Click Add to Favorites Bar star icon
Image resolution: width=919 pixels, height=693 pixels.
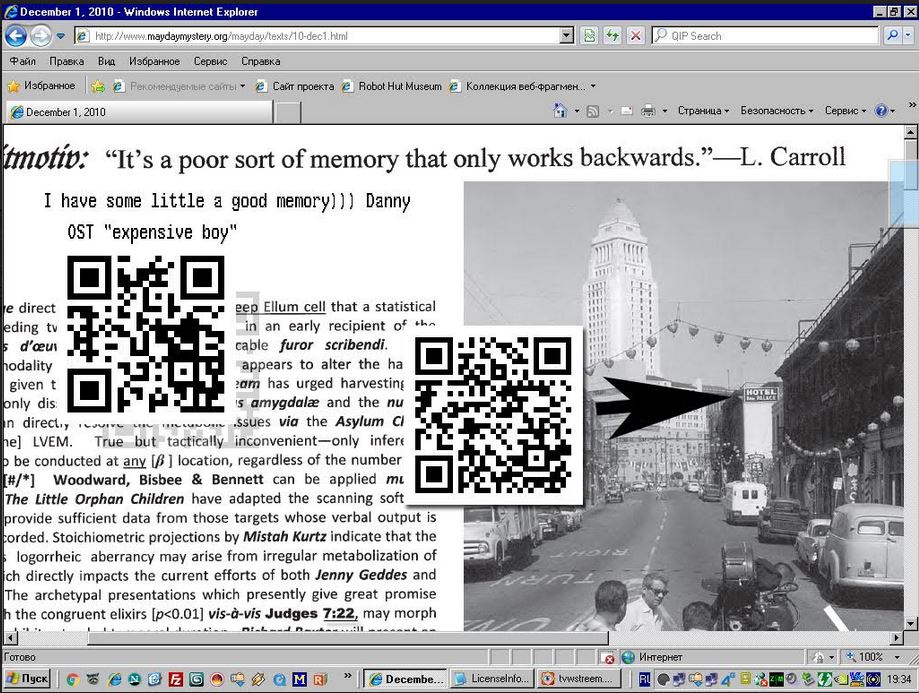pyautogui.click(x=98, y=87)
